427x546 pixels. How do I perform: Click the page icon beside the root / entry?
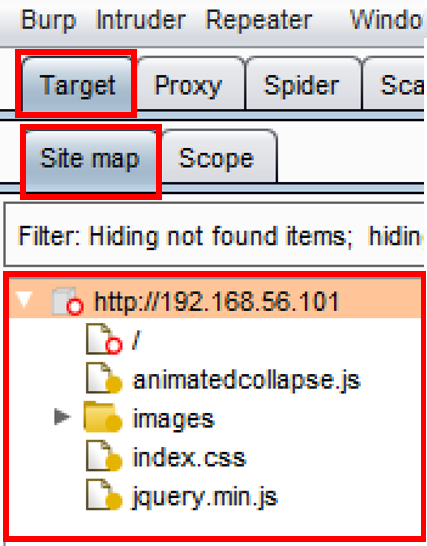[104, 339]
